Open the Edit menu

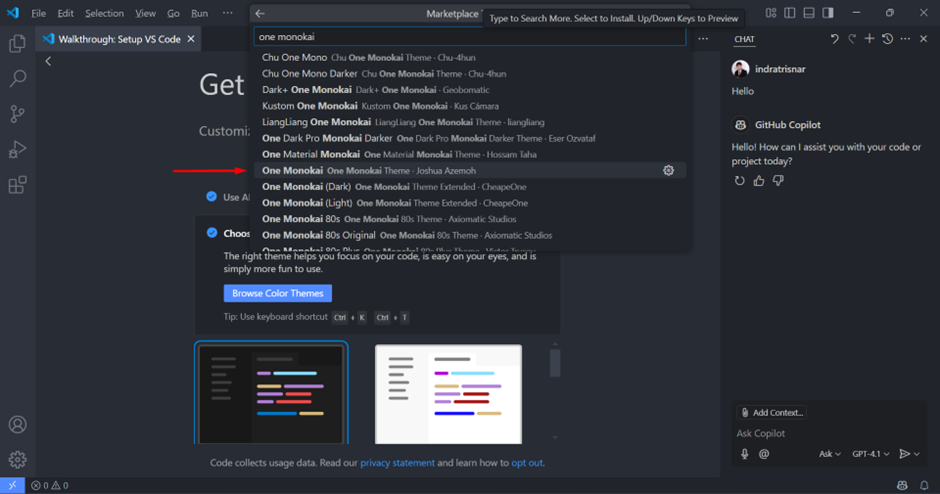coord(65,13)
